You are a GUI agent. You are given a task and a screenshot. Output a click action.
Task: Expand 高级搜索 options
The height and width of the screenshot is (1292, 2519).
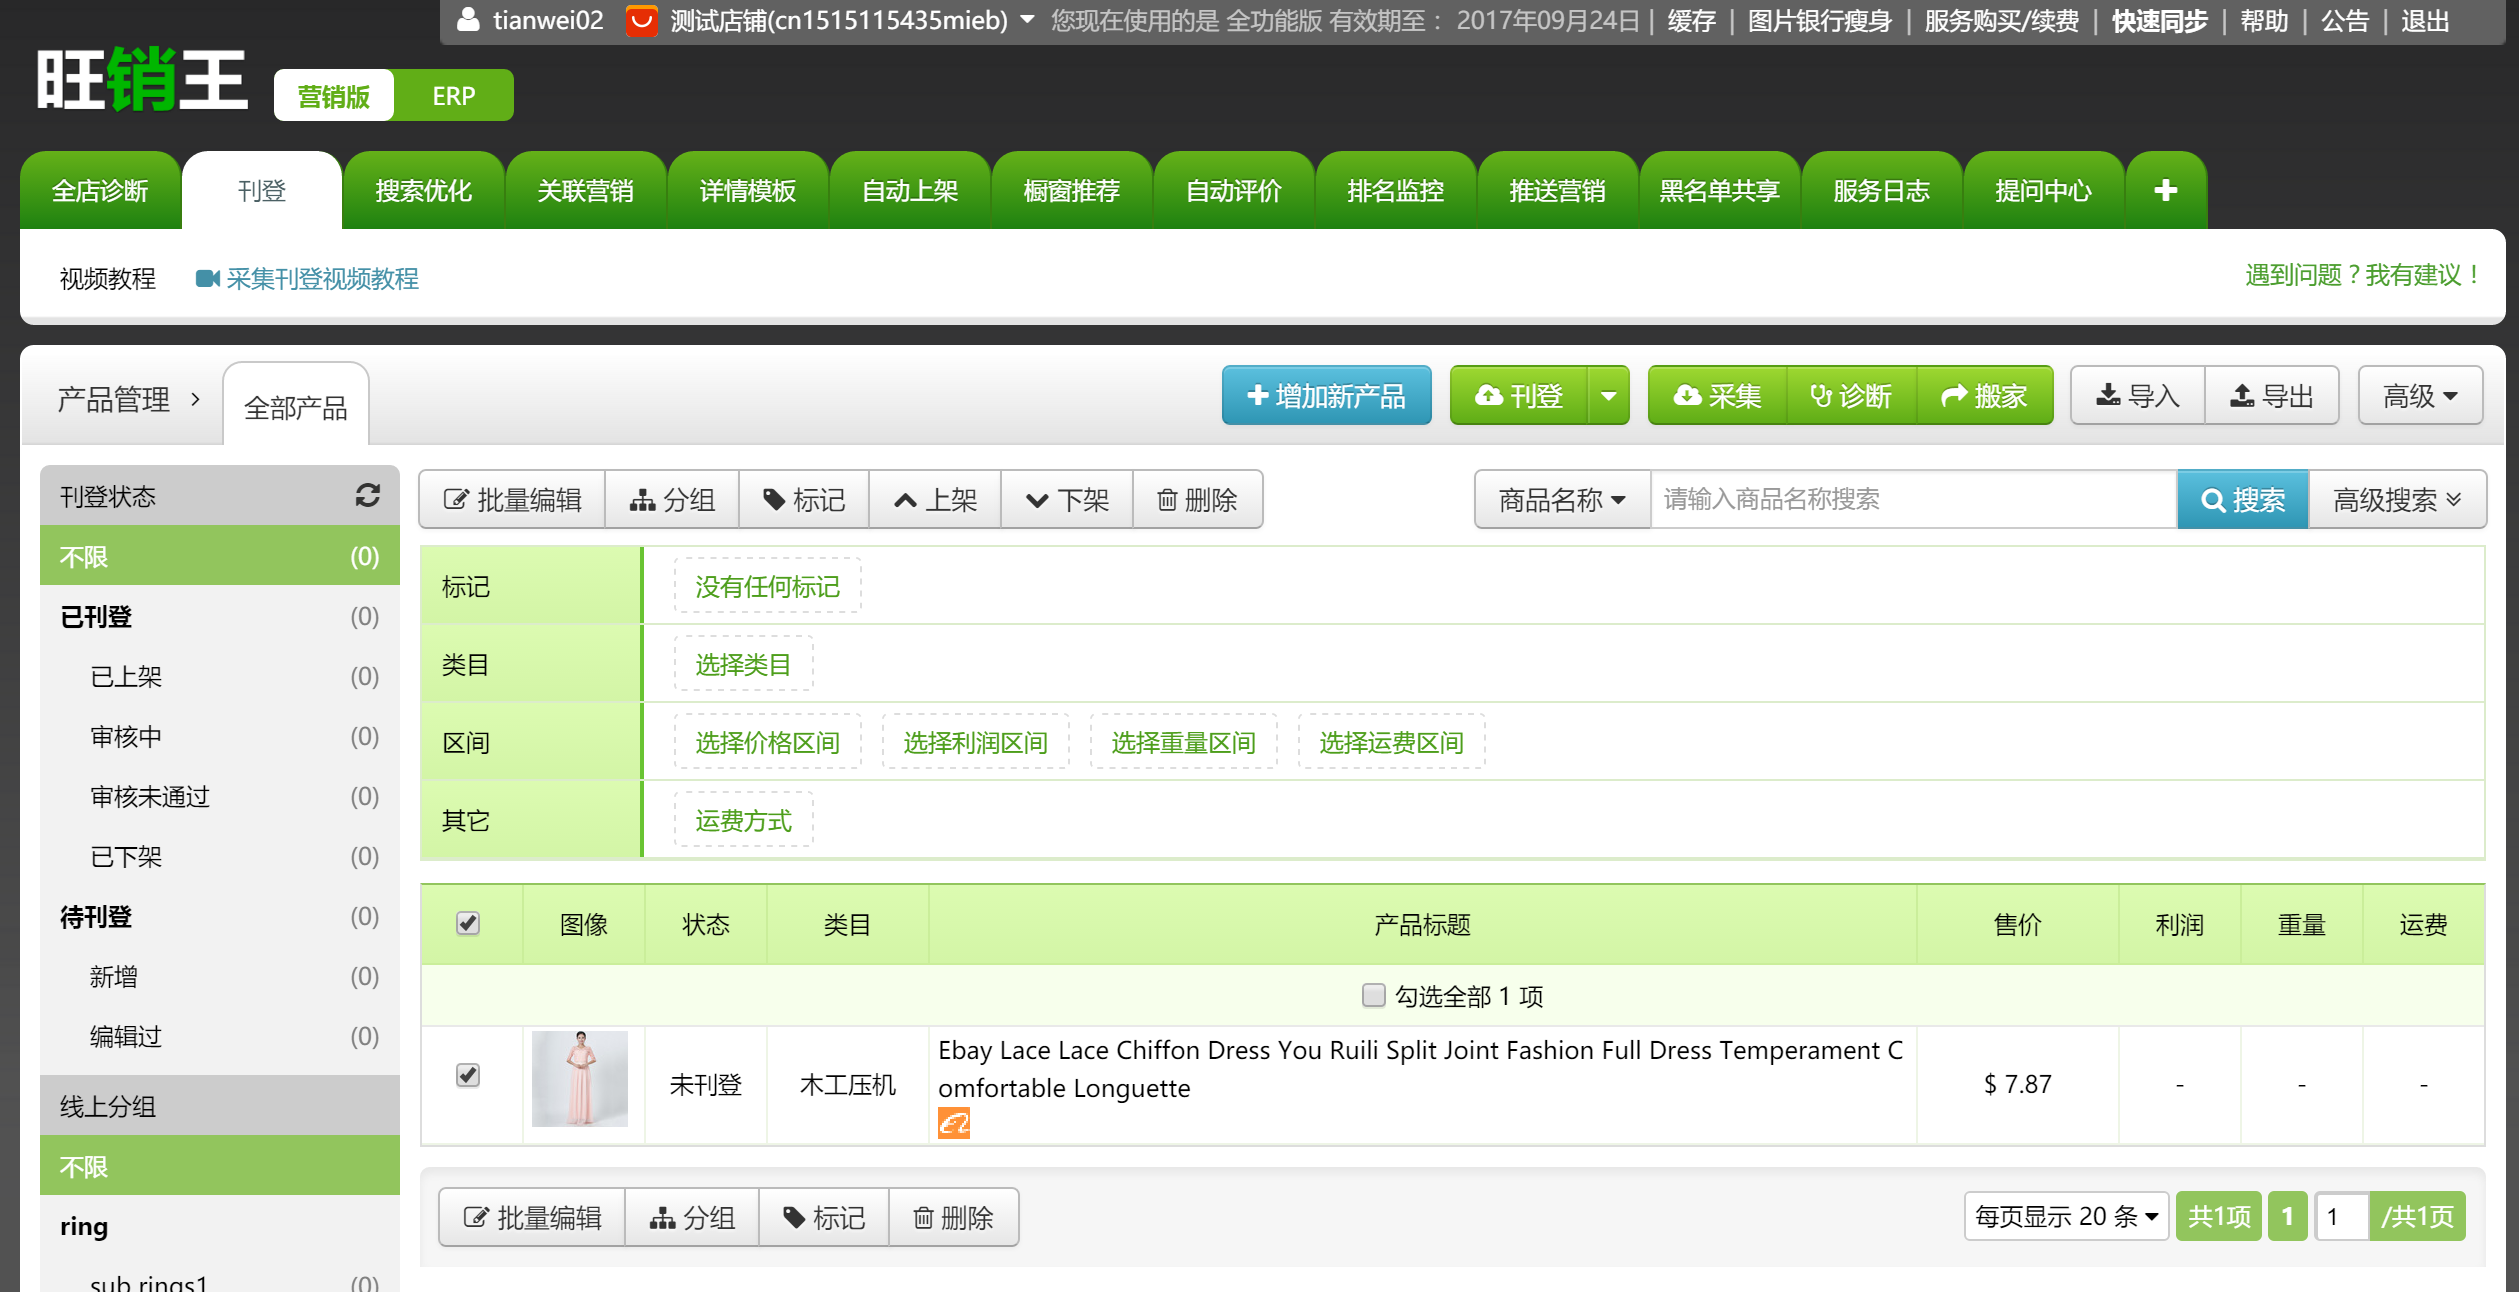click(x=2396, y=499)
